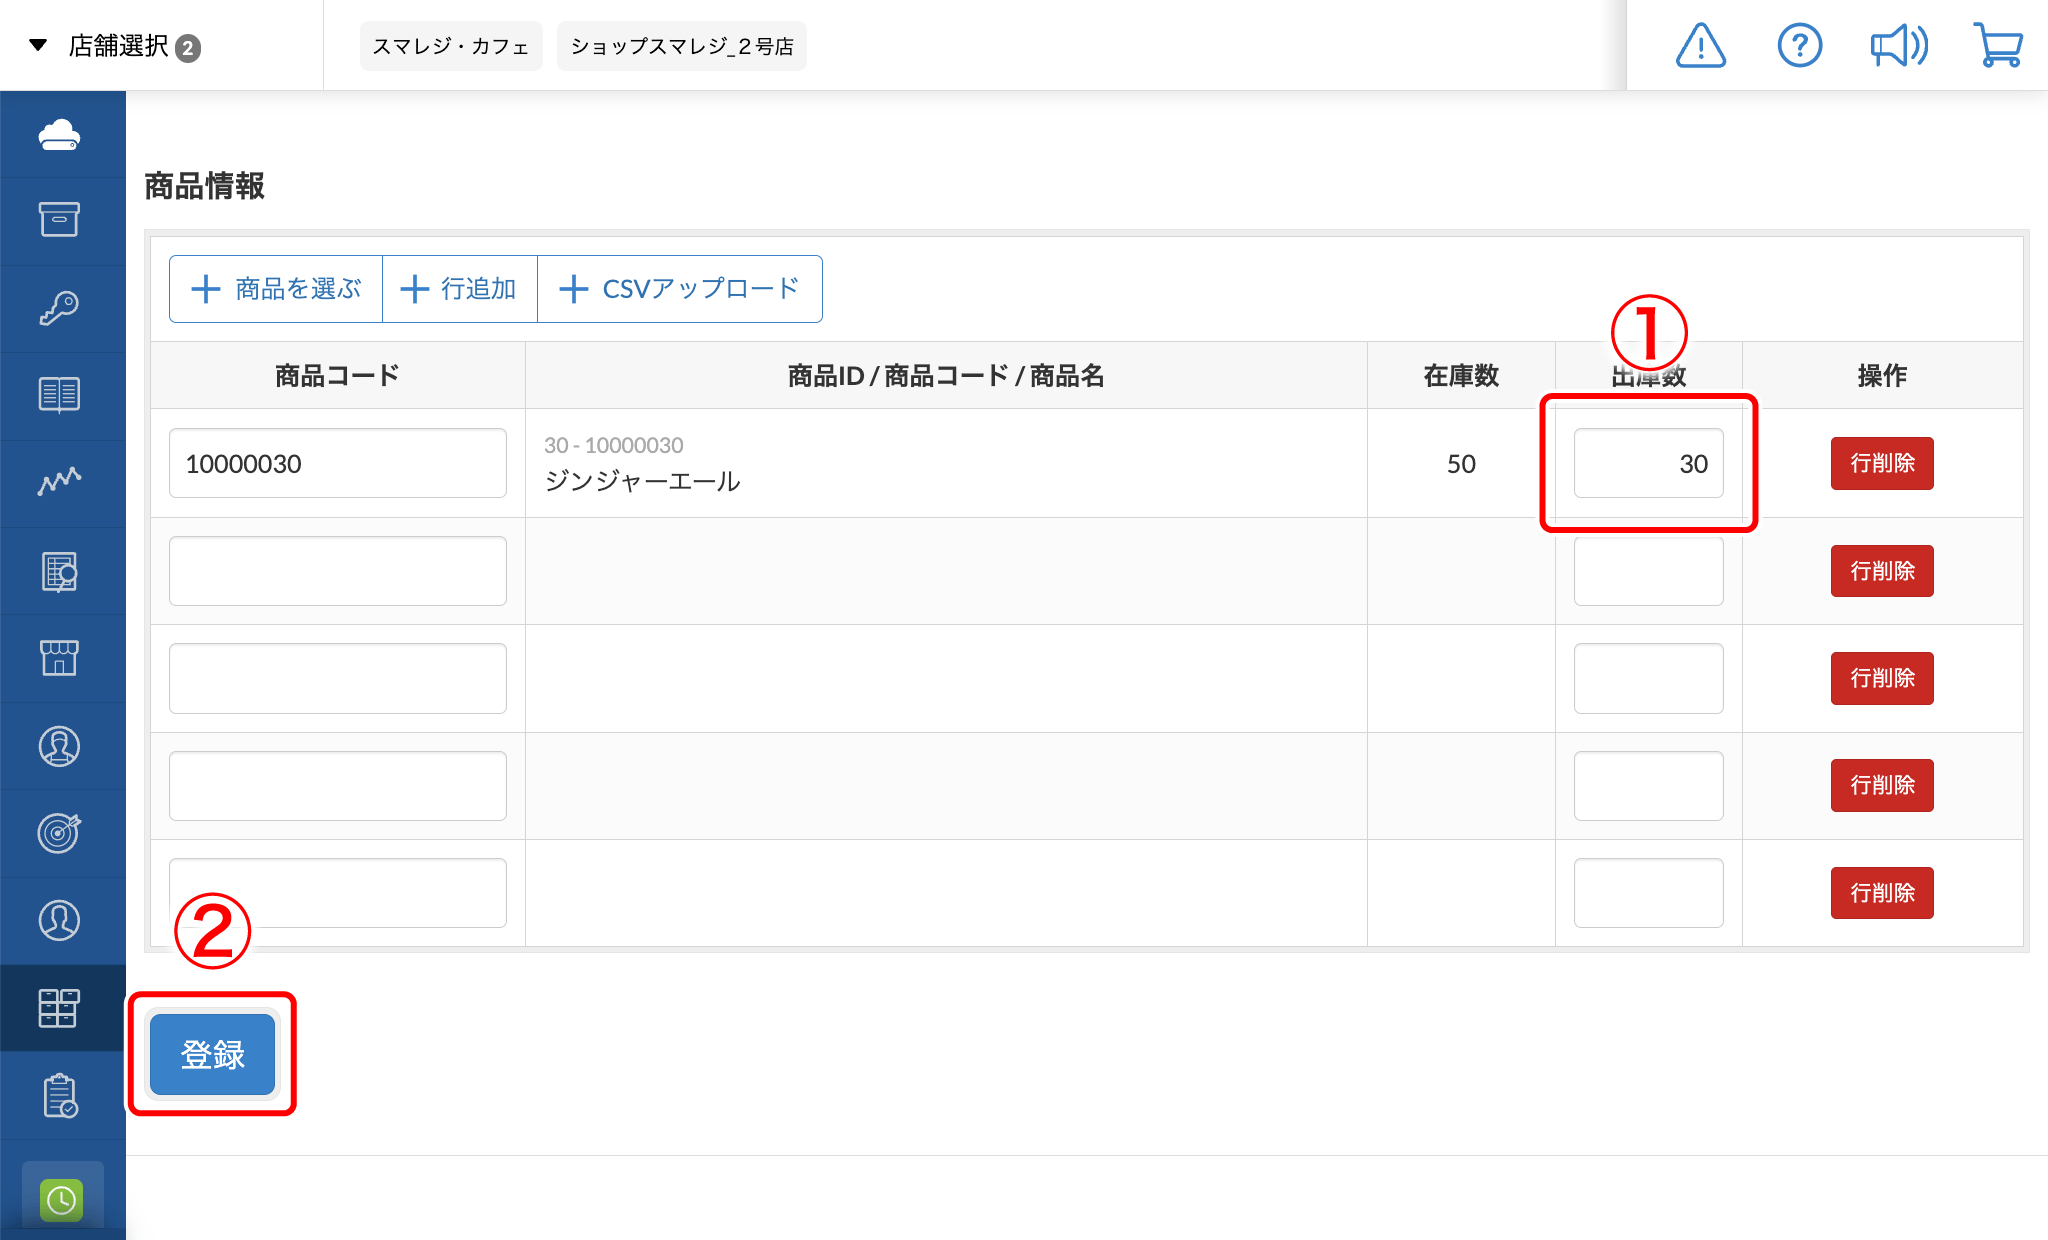Open the archive box sidebar icon
2048x1240 pixels.
point(60,220)
